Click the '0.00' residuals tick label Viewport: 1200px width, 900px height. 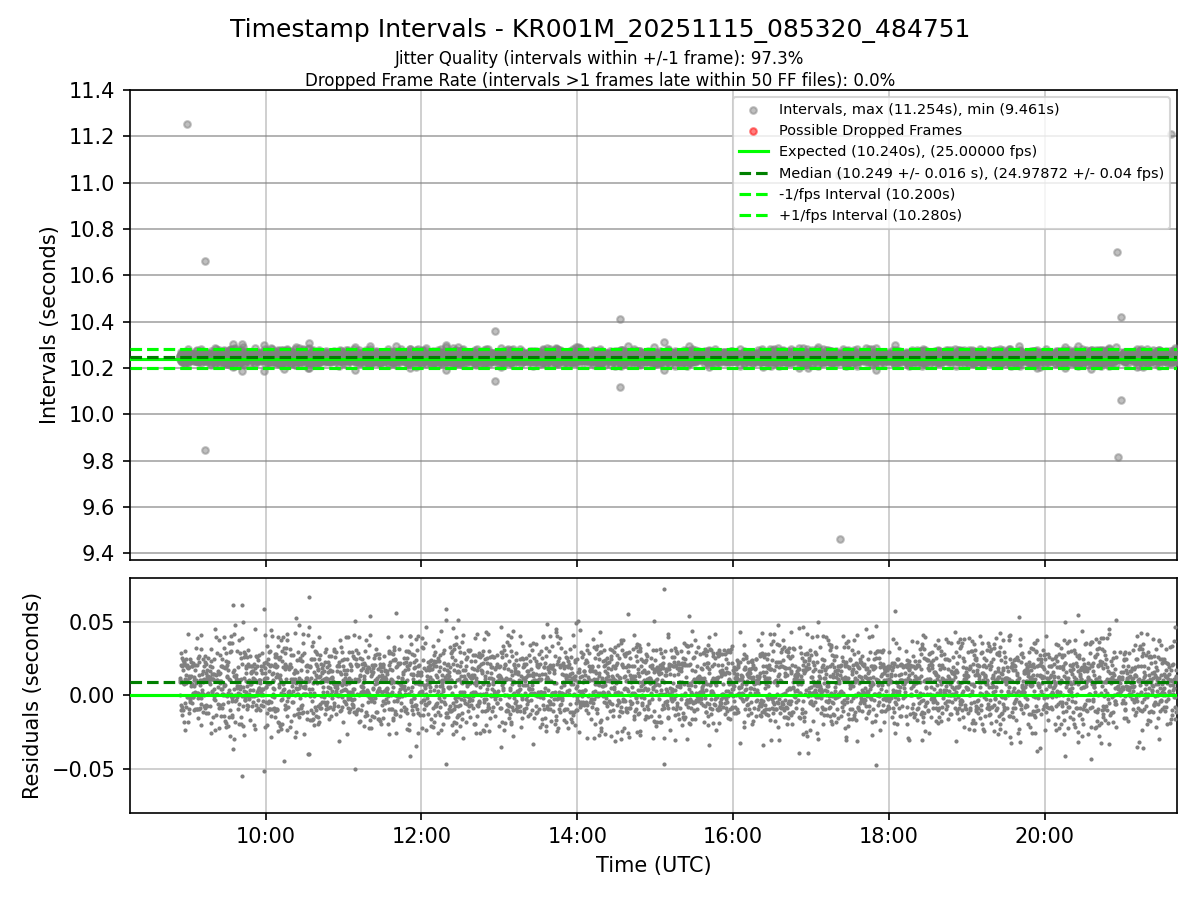coord(96,695)
